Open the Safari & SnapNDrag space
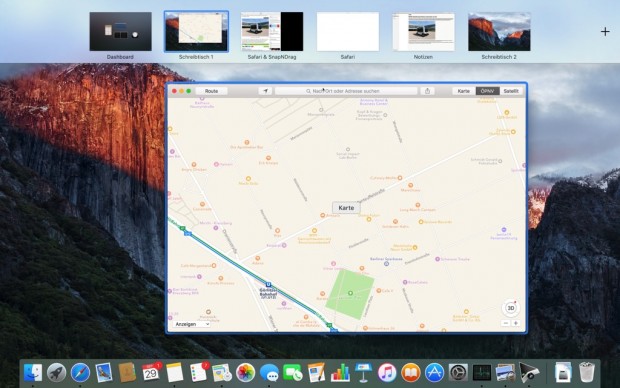The image size is (620, 388). click(272, 31)
